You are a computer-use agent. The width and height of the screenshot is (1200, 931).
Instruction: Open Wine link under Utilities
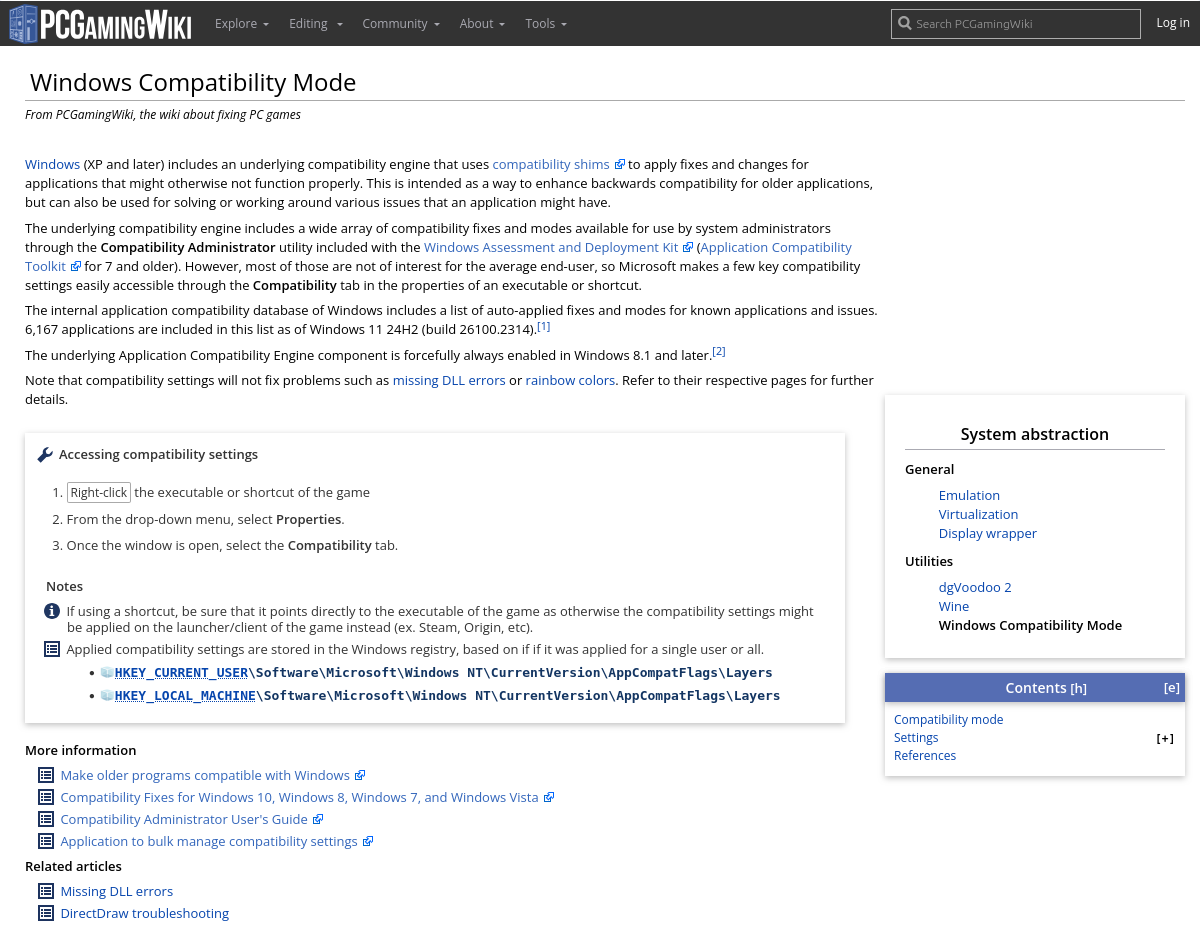click(x=954, y=606)
